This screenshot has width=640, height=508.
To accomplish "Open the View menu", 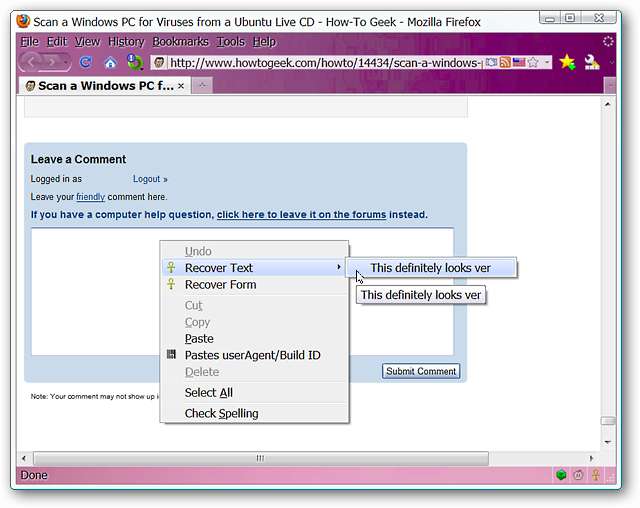I will coord(87,42).
